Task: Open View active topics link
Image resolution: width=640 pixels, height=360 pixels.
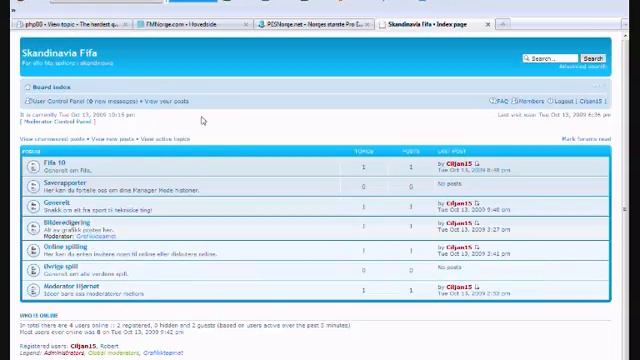Action: 165,139
